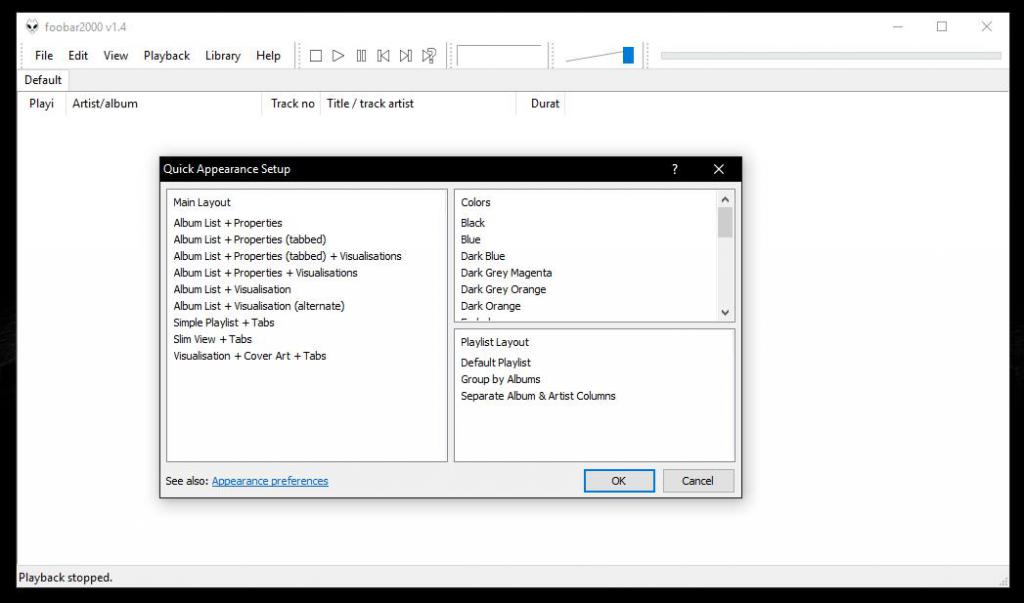
Task: Click the foobar2000 alien logo icon
Action: click(x=32, y=27)
